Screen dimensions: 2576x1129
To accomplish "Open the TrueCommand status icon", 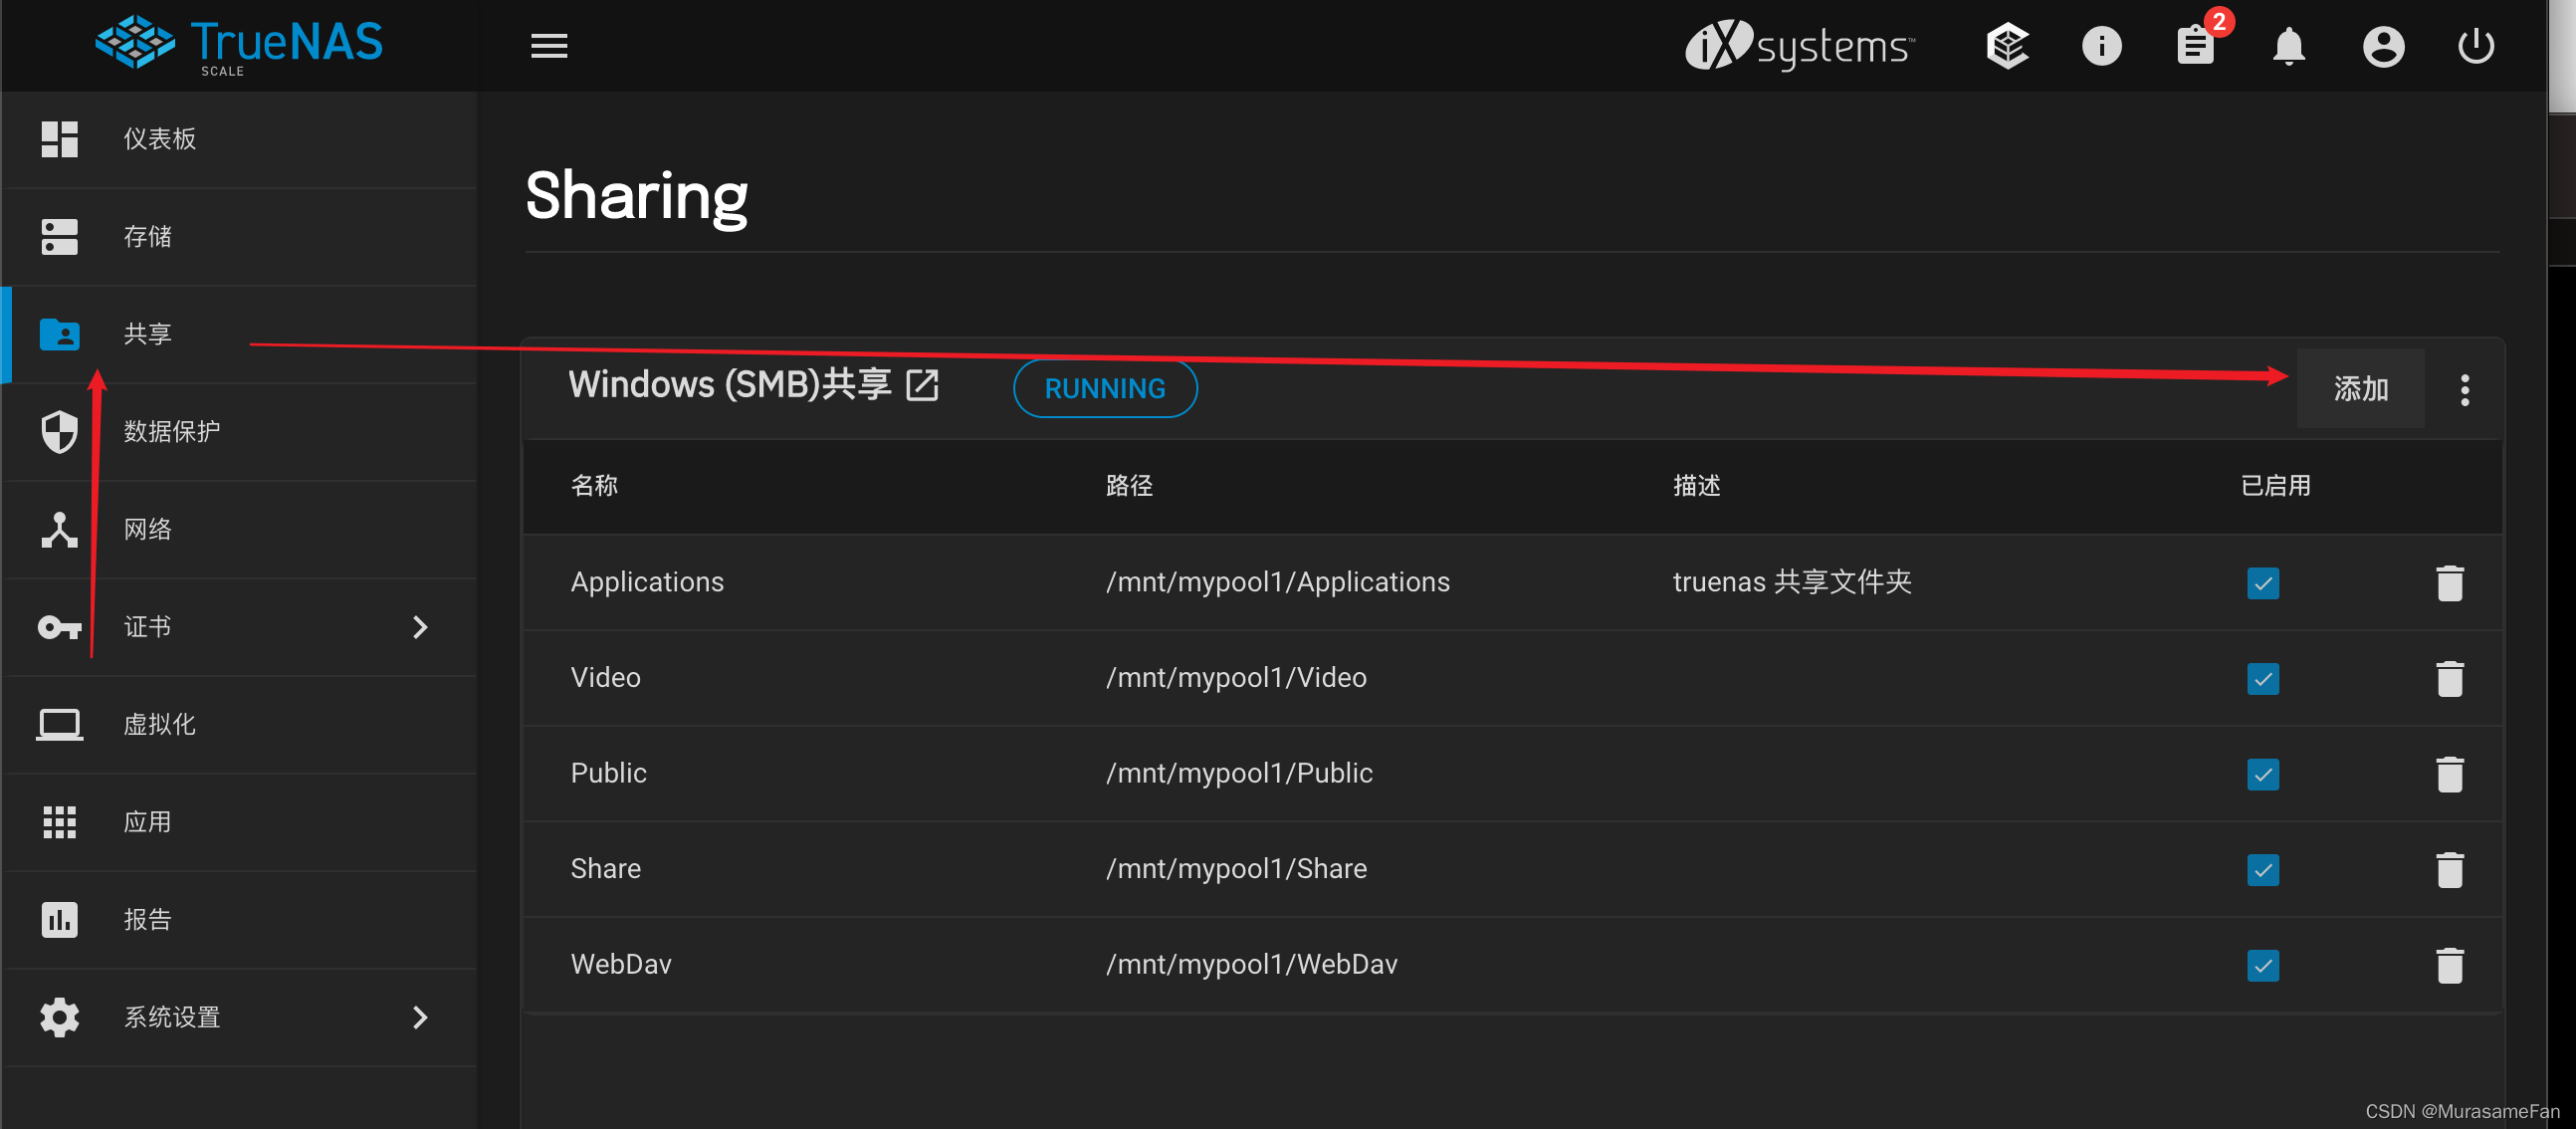I will click(2006, 46).
